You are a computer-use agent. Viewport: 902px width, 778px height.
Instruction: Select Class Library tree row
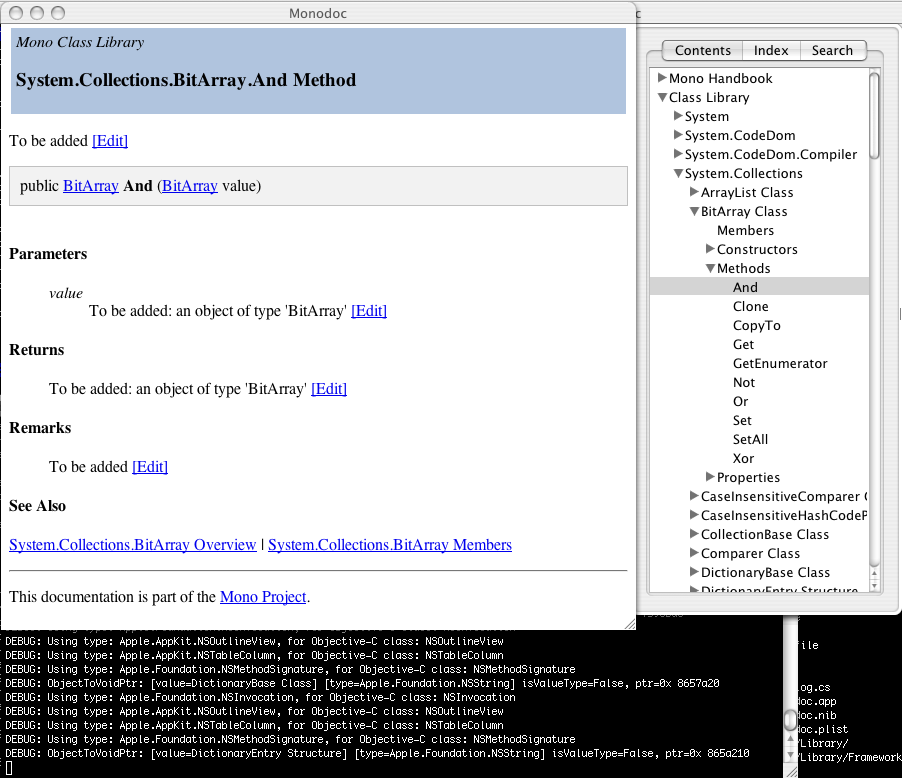(x=759, y=97)
